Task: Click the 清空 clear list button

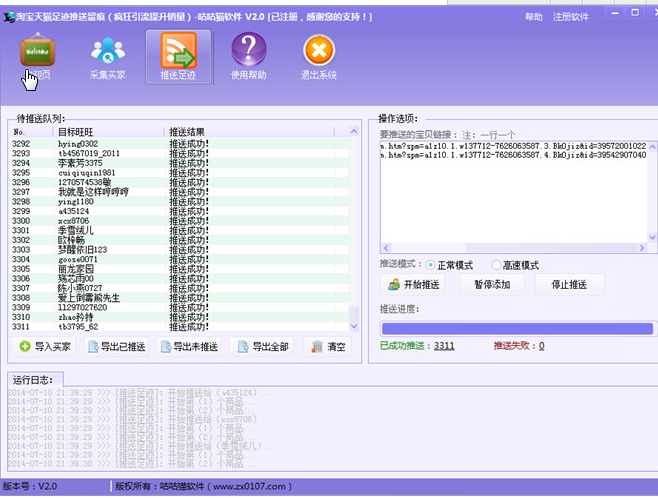Action: pyautogui.click(x=328, y=347)
